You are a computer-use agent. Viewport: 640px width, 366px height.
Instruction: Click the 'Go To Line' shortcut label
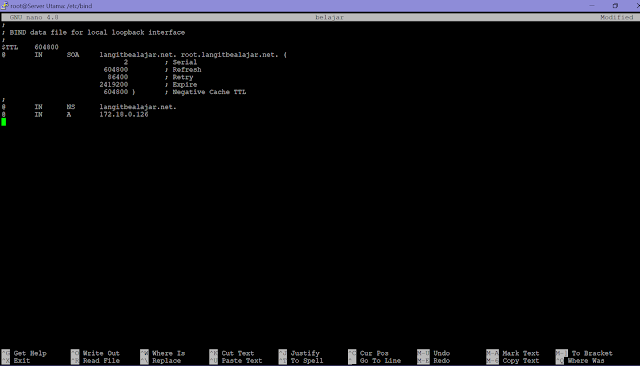click(x=380, y=361)
